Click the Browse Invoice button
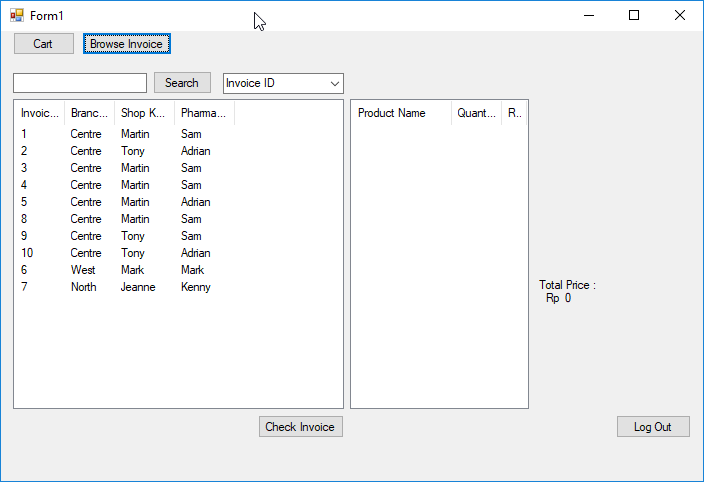Viewport: 704px width, 482px height. tap(126, 44)
